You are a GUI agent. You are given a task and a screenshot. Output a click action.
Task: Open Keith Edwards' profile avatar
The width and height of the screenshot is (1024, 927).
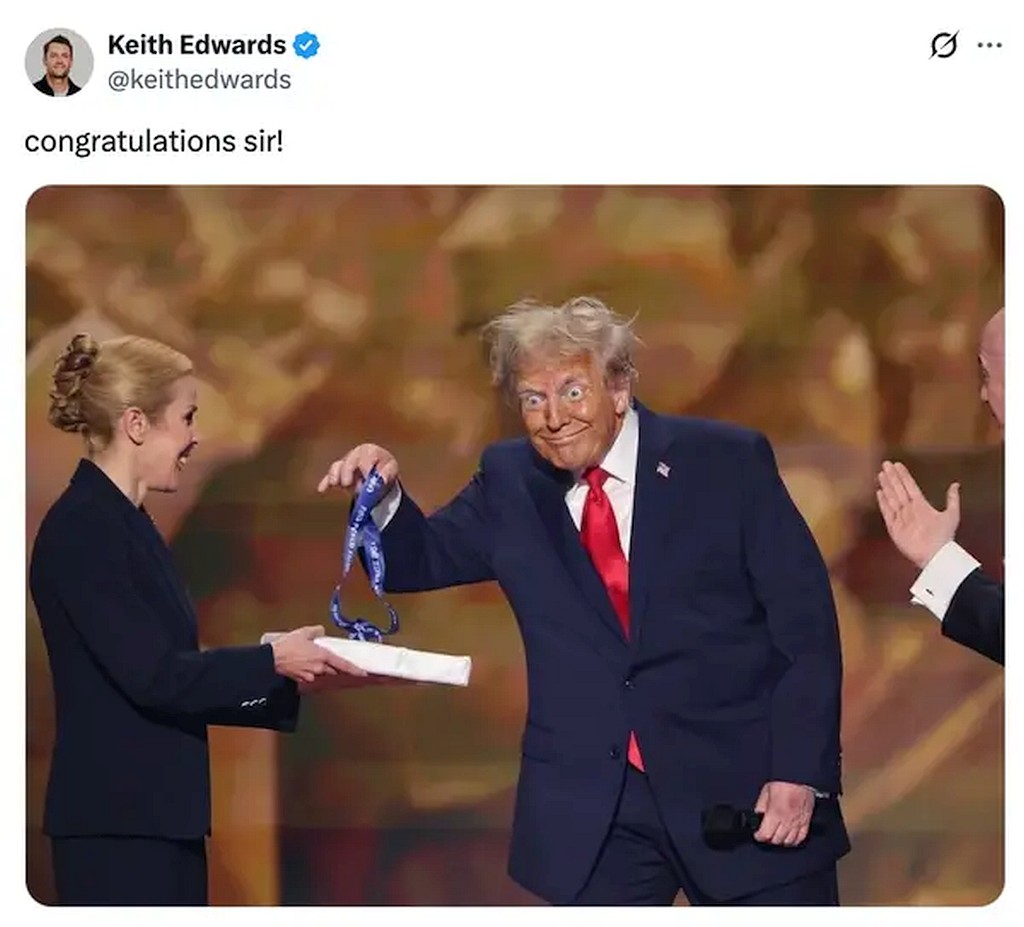coord(59,62)
